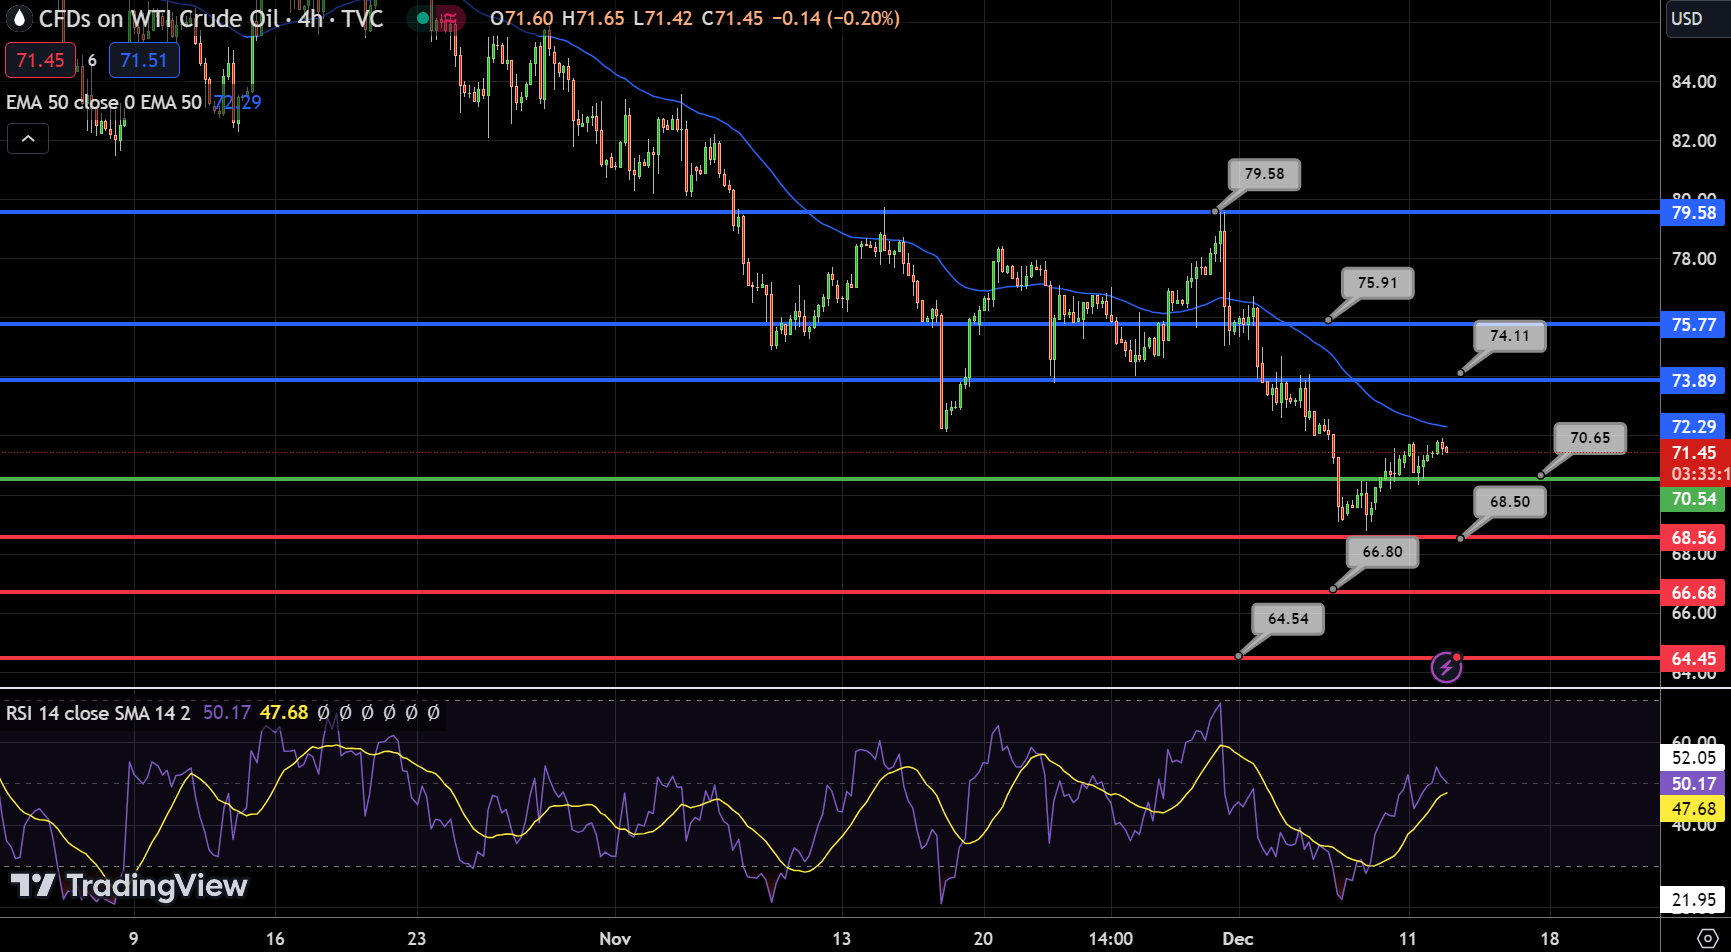
Task: Click the Nov label on time axis
Action: click(x=615, y=938)
